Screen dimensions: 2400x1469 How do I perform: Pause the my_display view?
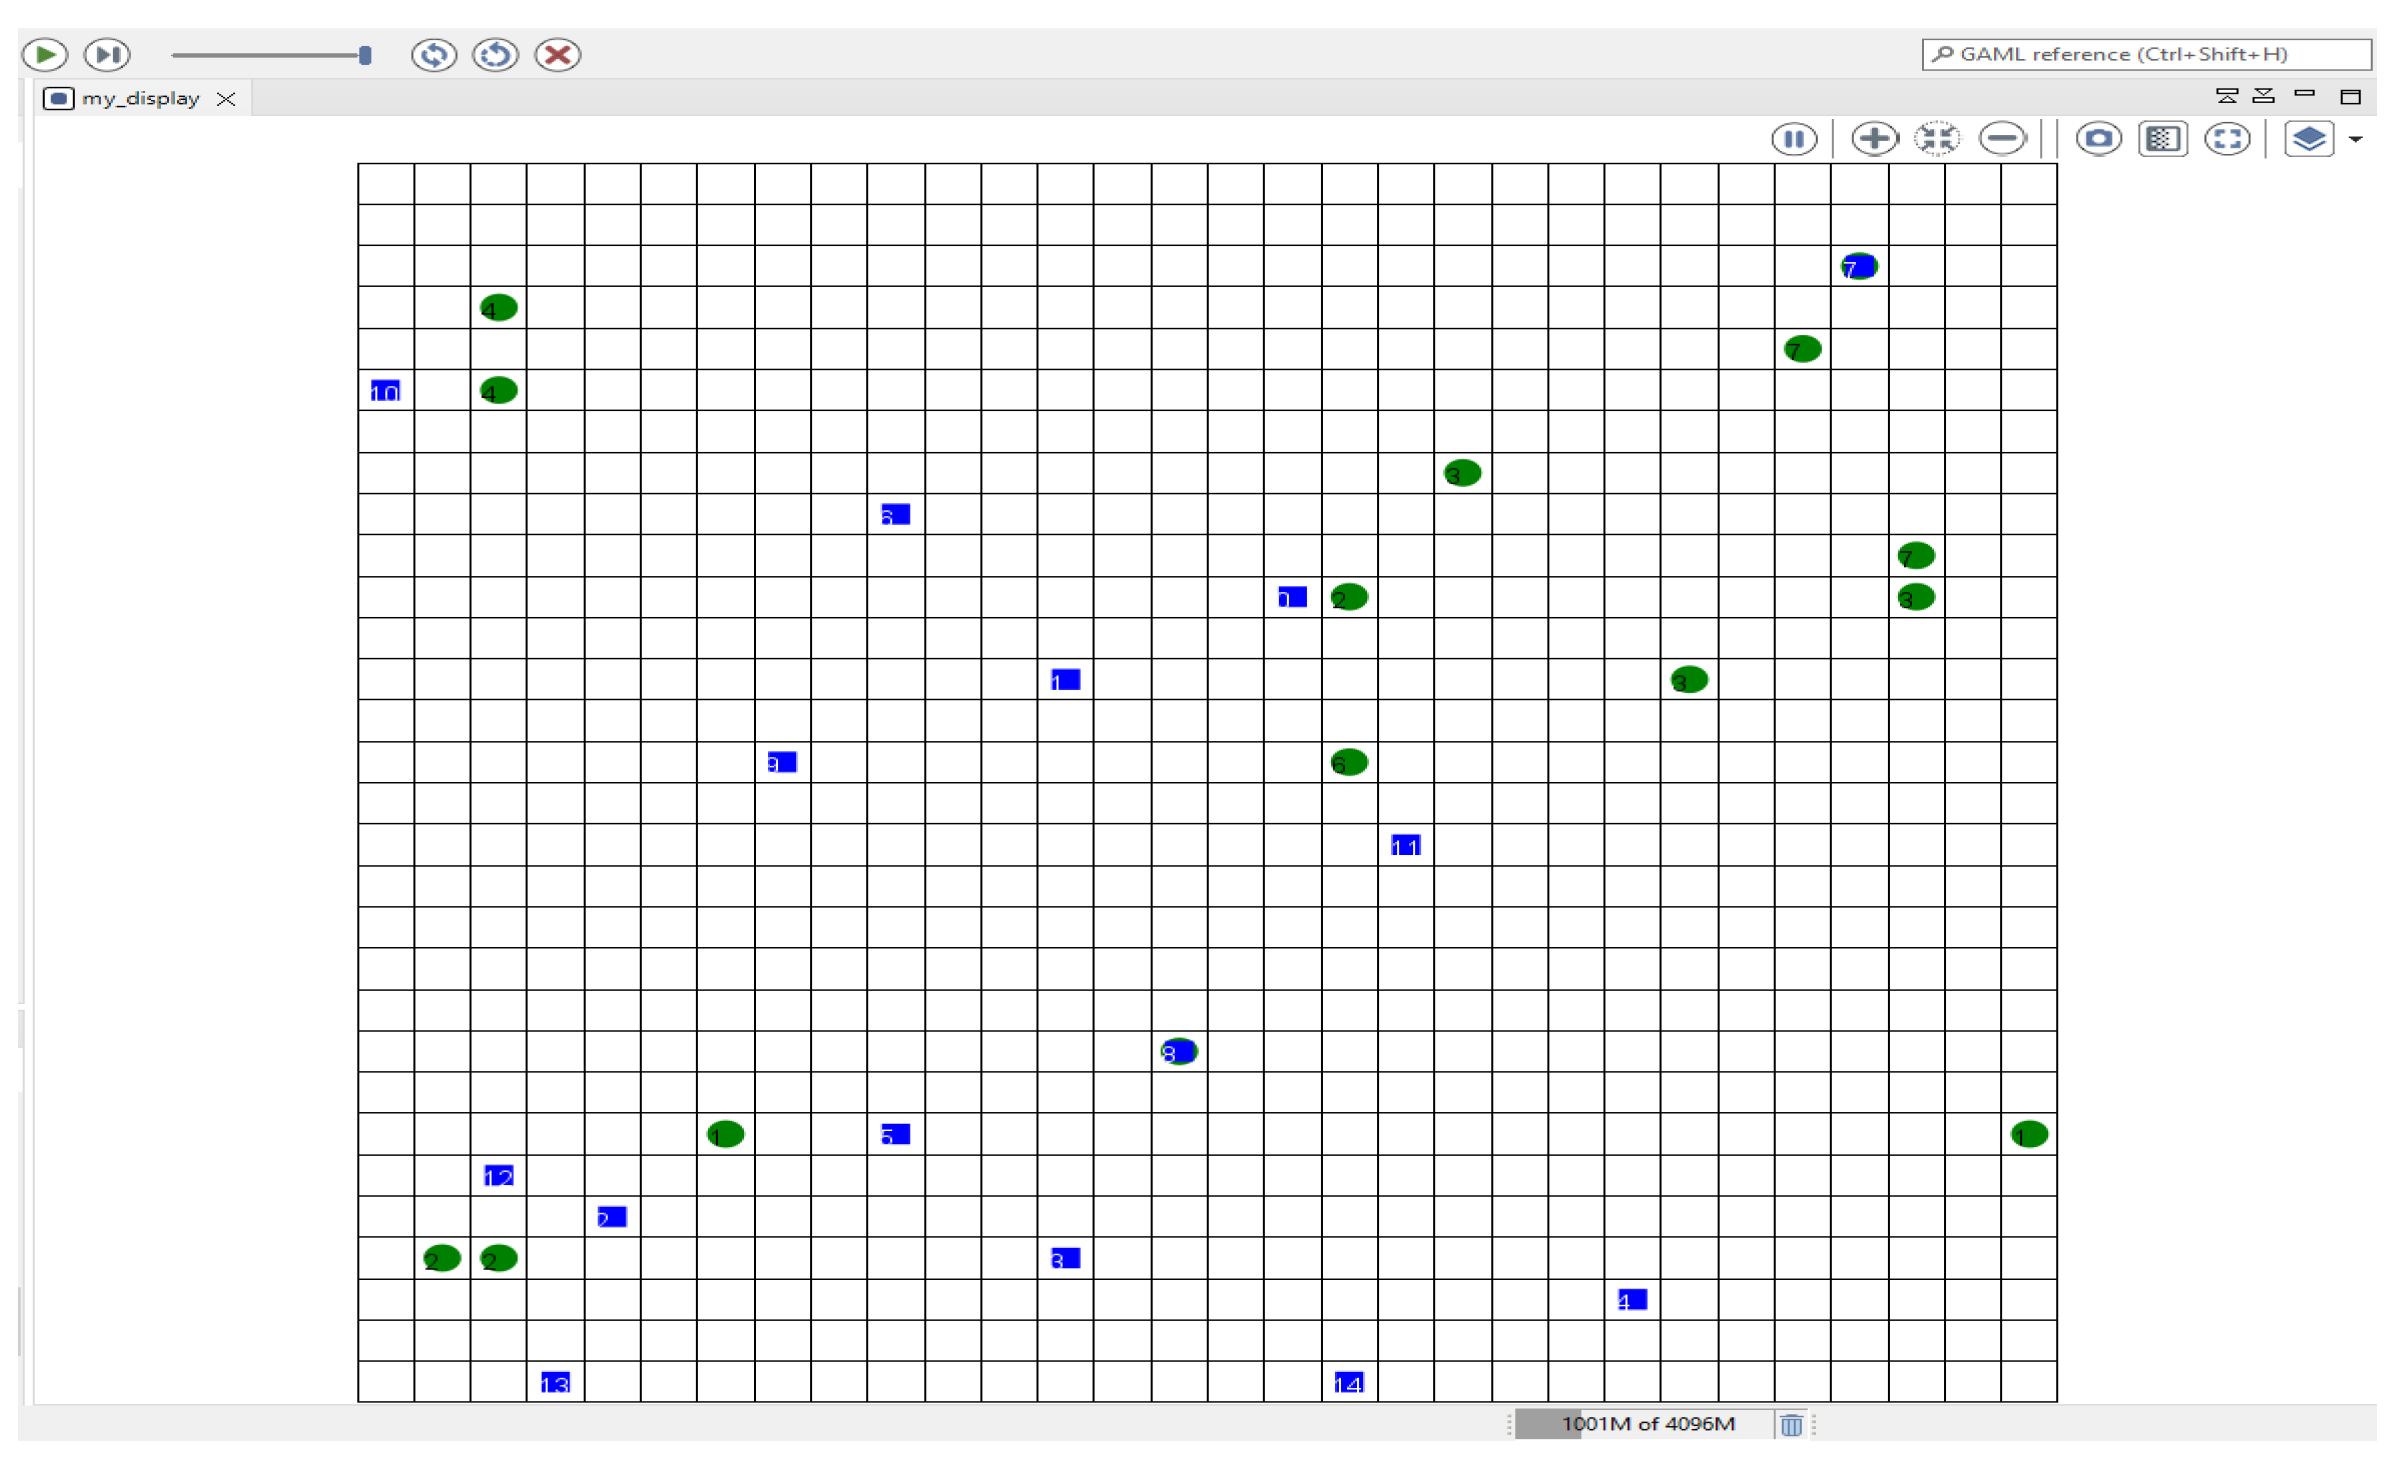click(x=1794, y=139)
